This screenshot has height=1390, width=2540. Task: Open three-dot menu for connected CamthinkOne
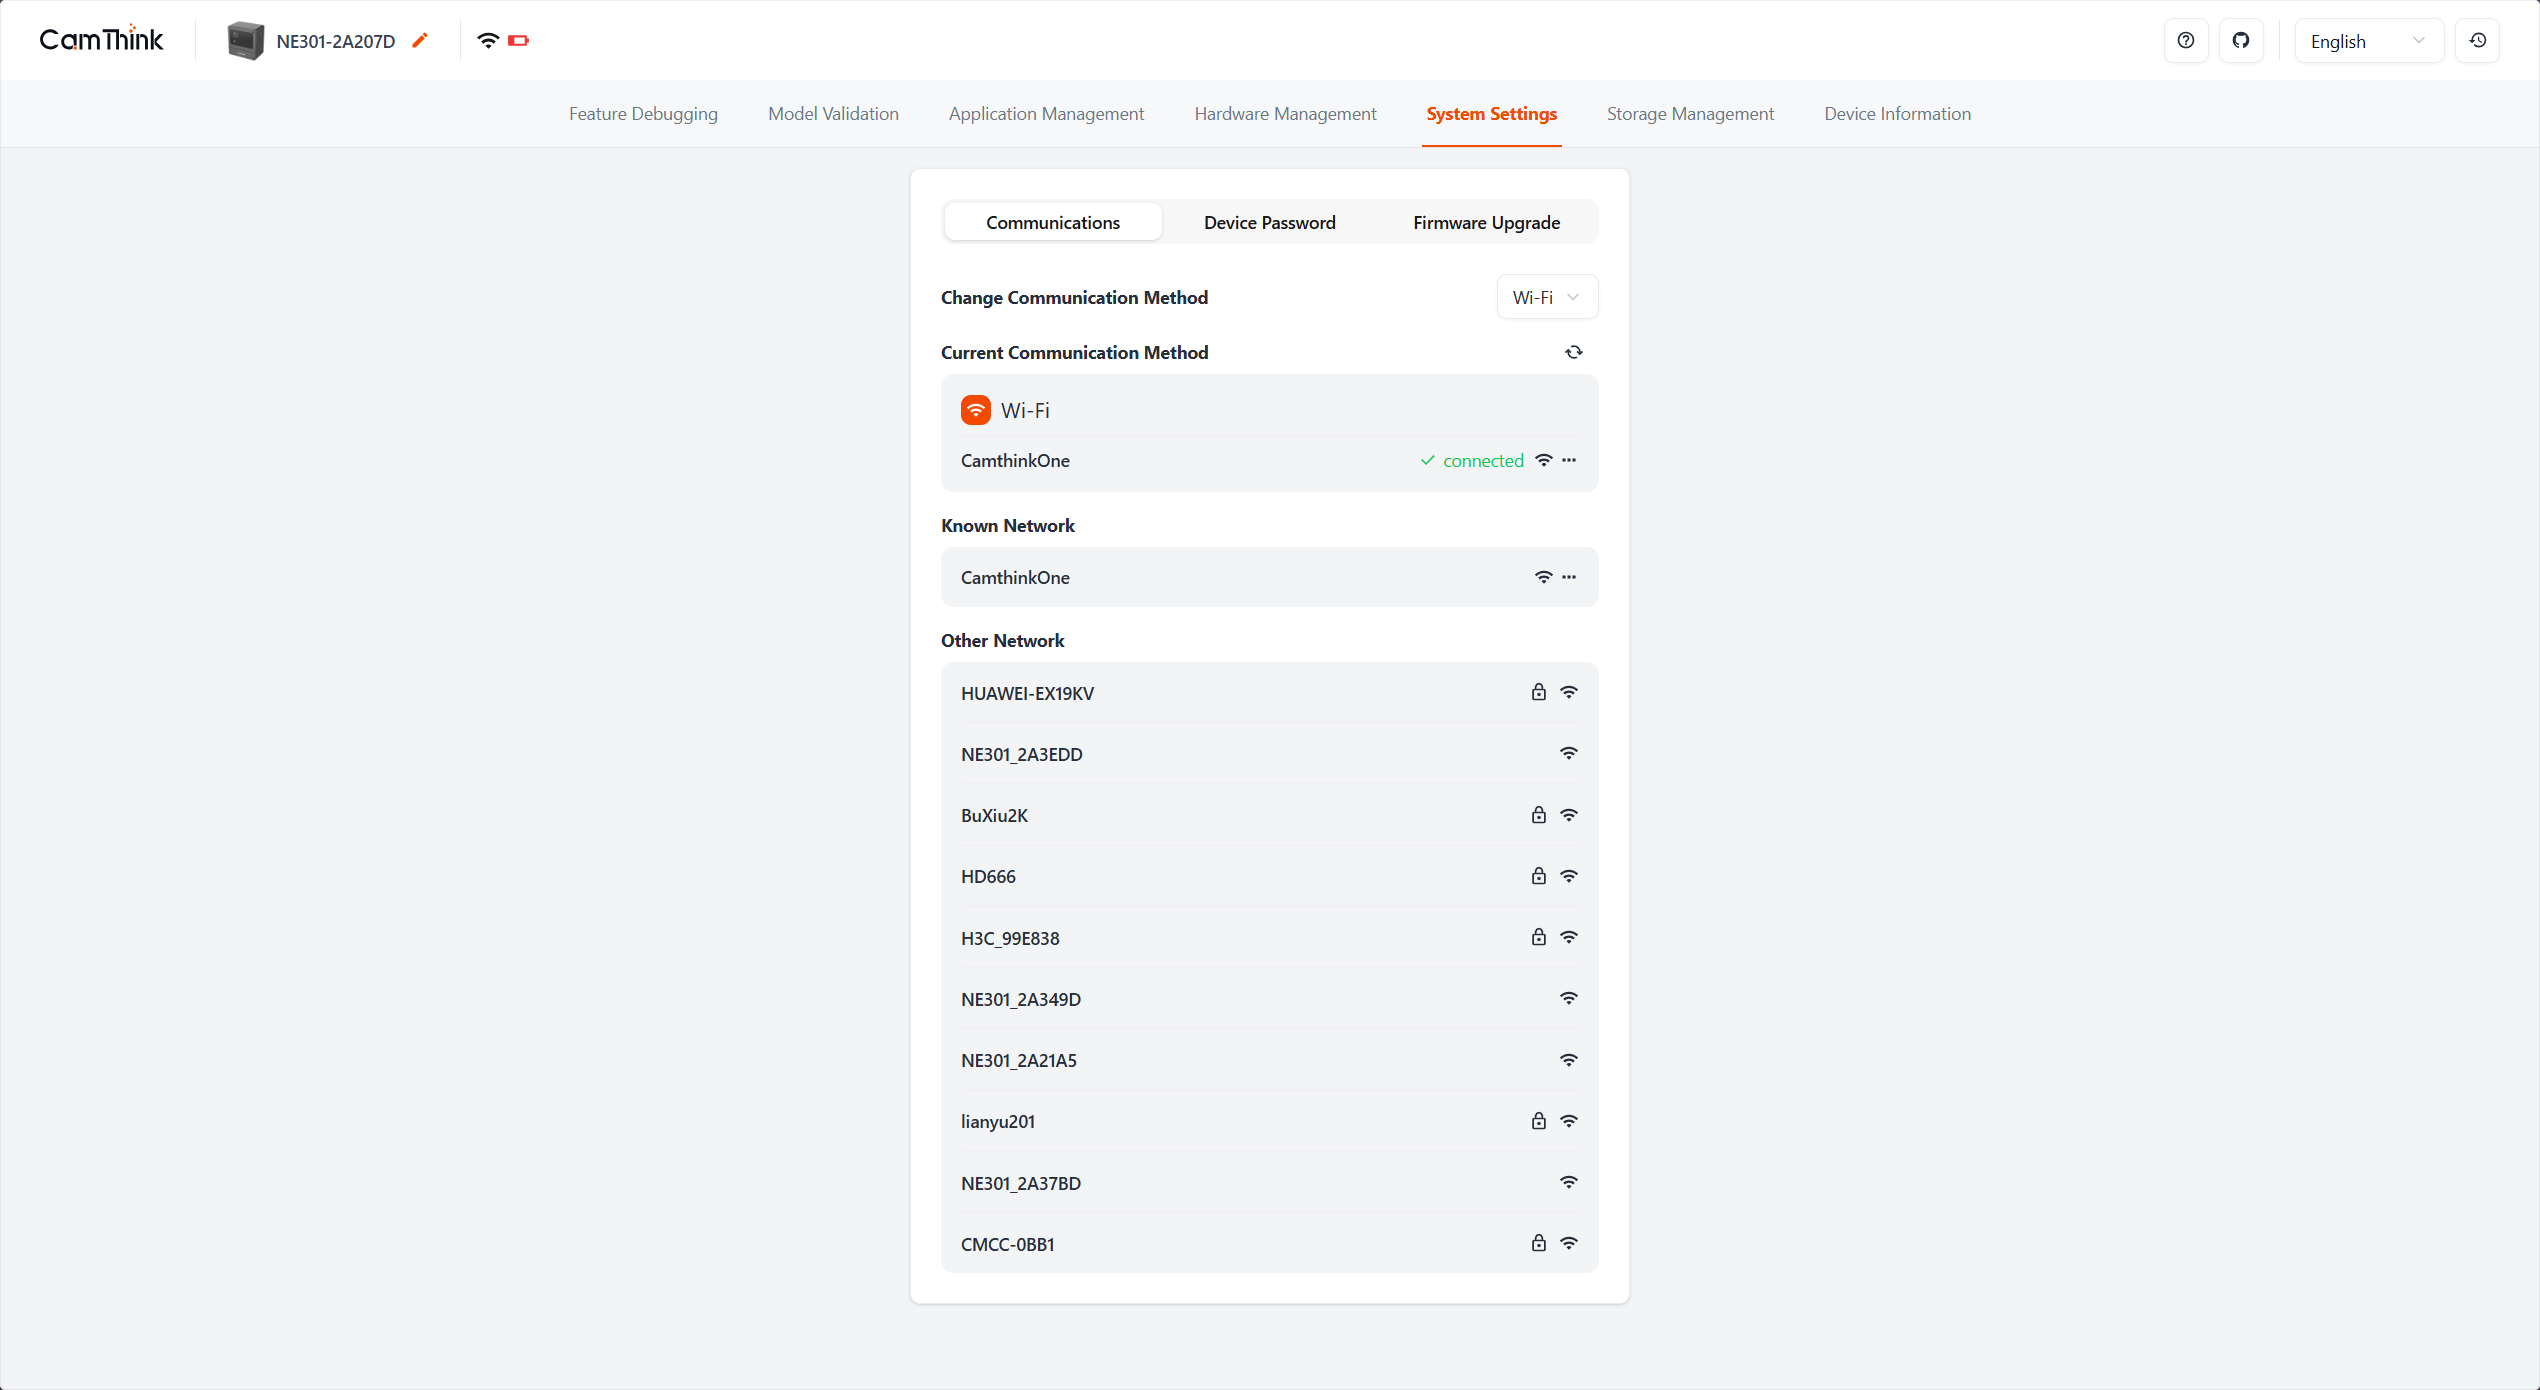1569,460
